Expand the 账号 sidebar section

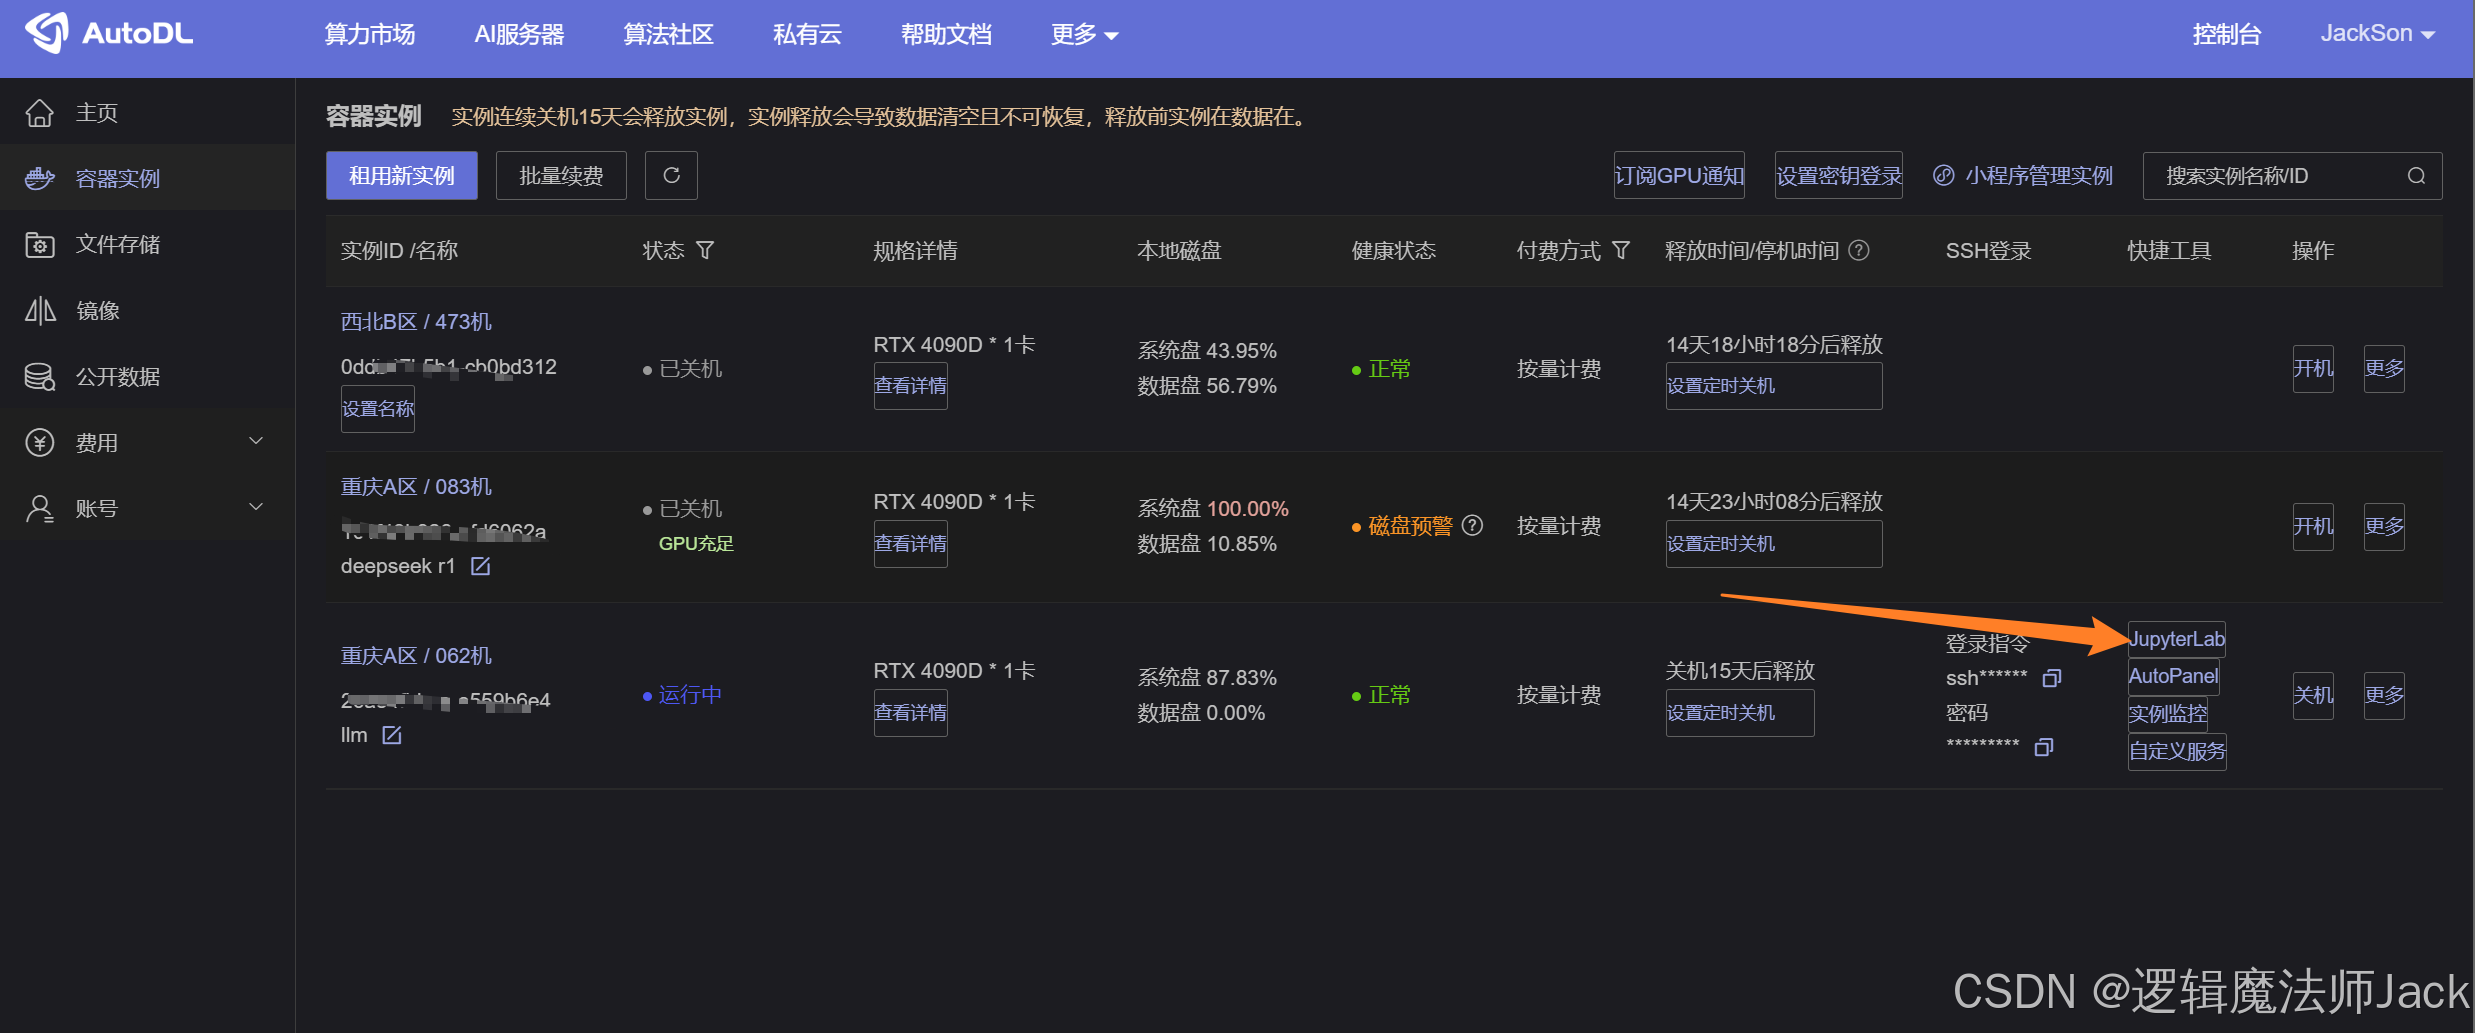point(256,507)
